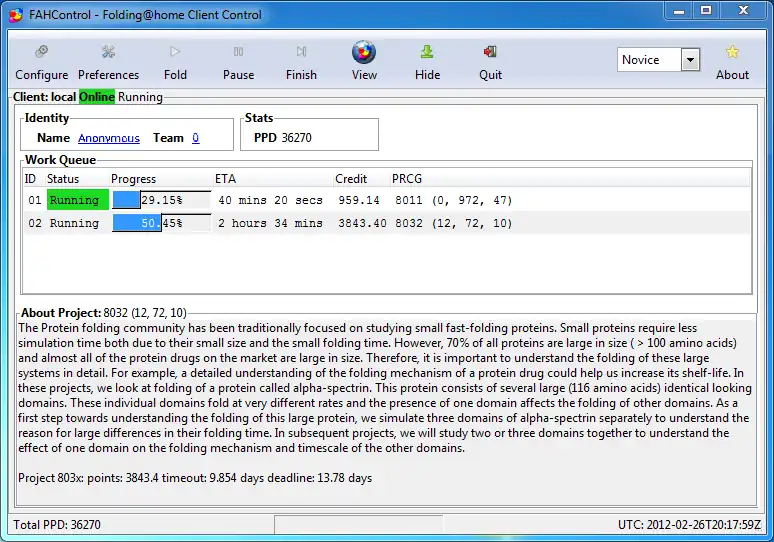Viewport: 774px width, 542px height.
Task: Pause folding with the Pause icon
Action: pyautogui.click(x=238, y=52)
